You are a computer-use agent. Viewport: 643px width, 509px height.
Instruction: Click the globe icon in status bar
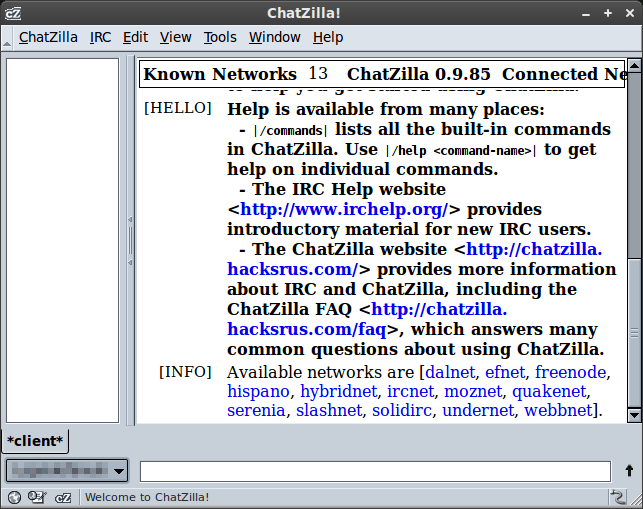(14, 498)
